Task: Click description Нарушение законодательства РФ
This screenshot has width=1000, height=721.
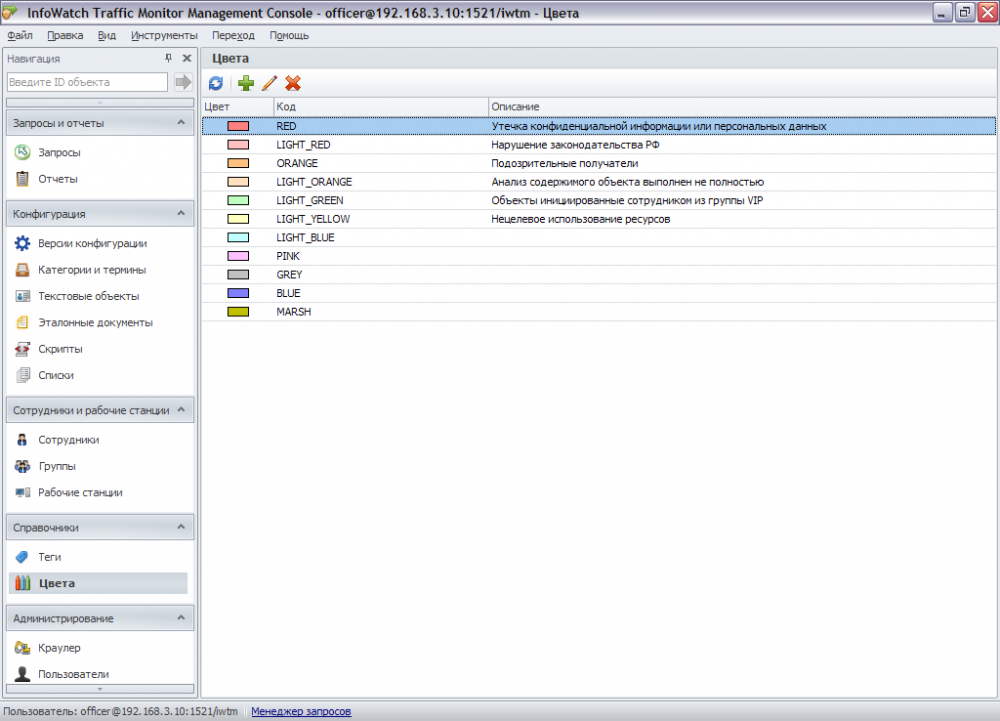Action: [575, 145]
